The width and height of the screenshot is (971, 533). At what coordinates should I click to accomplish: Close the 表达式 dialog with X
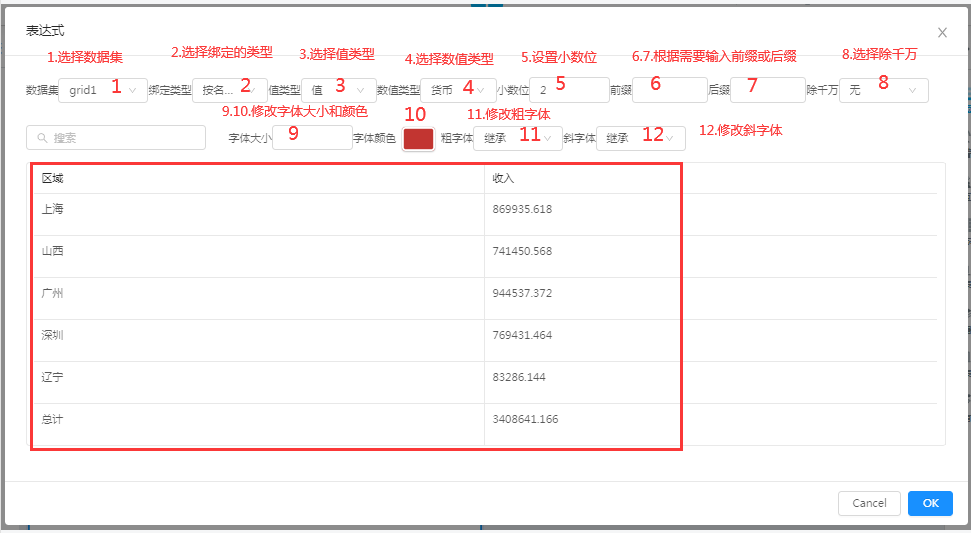pyautogui.click(x=942, y=33)
